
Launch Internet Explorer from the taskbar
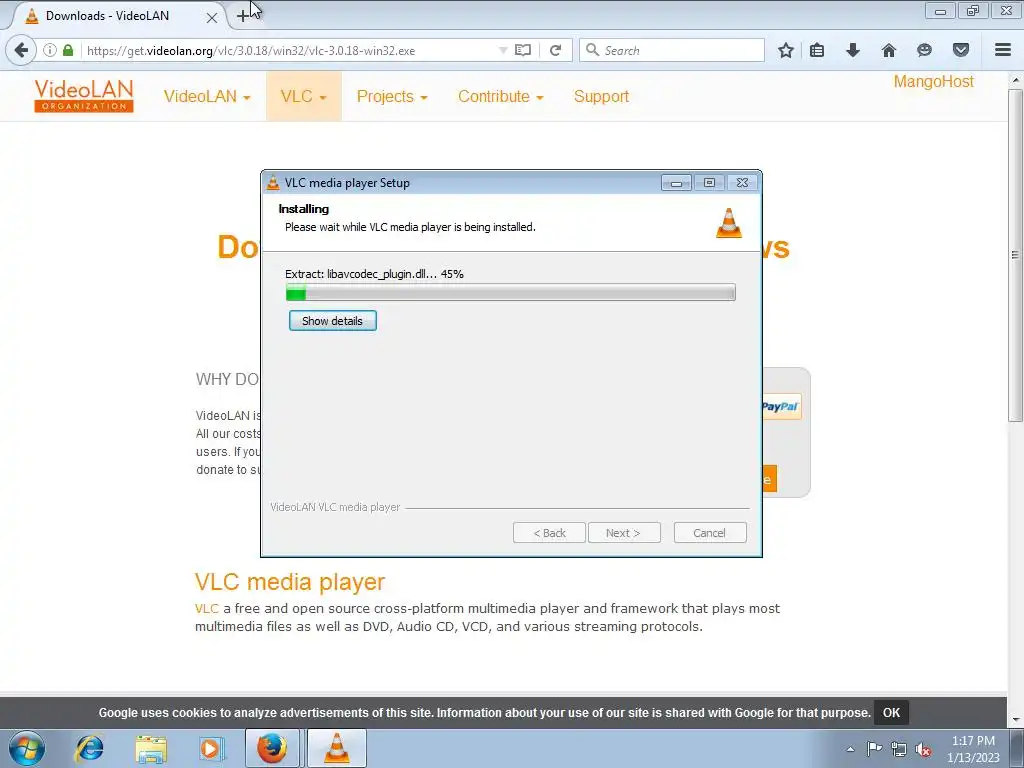89,748
